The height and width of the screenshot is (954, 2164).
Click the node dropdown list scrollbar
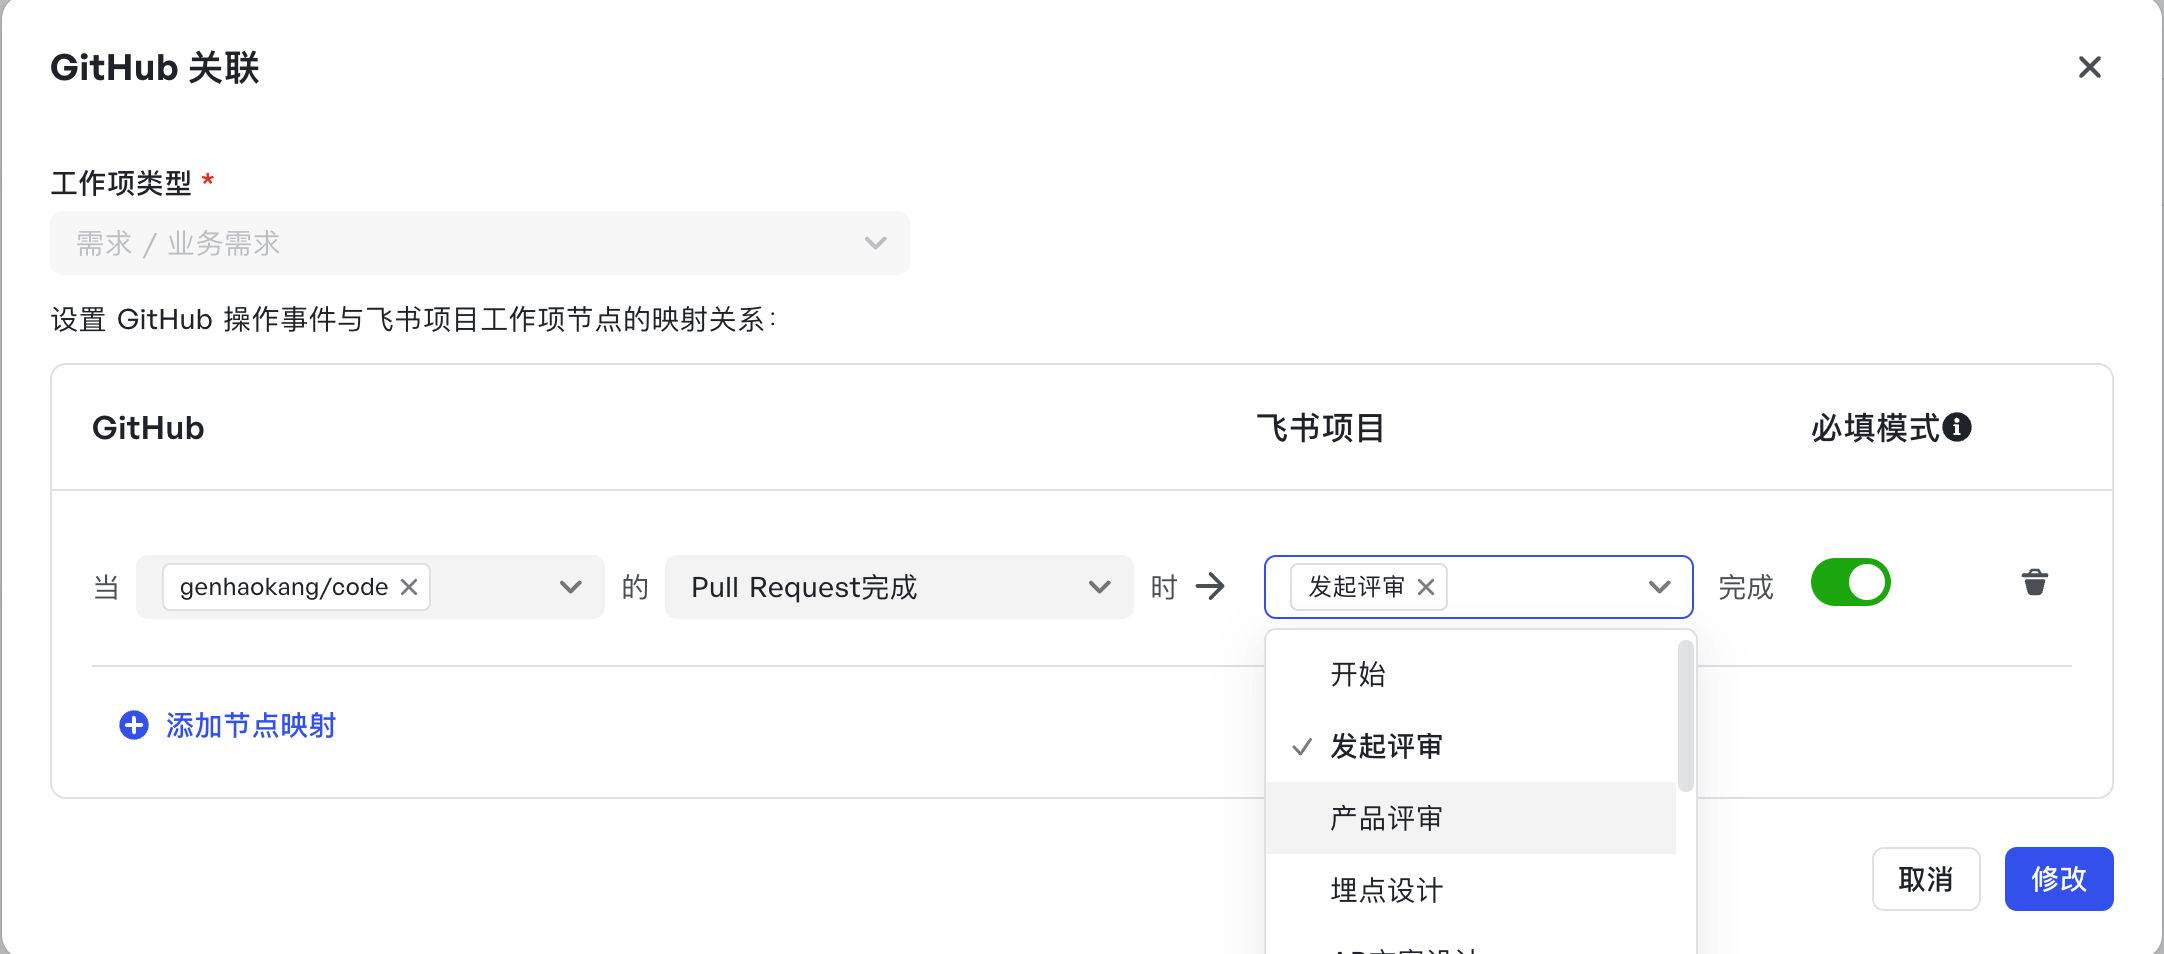pos(1686,716)
